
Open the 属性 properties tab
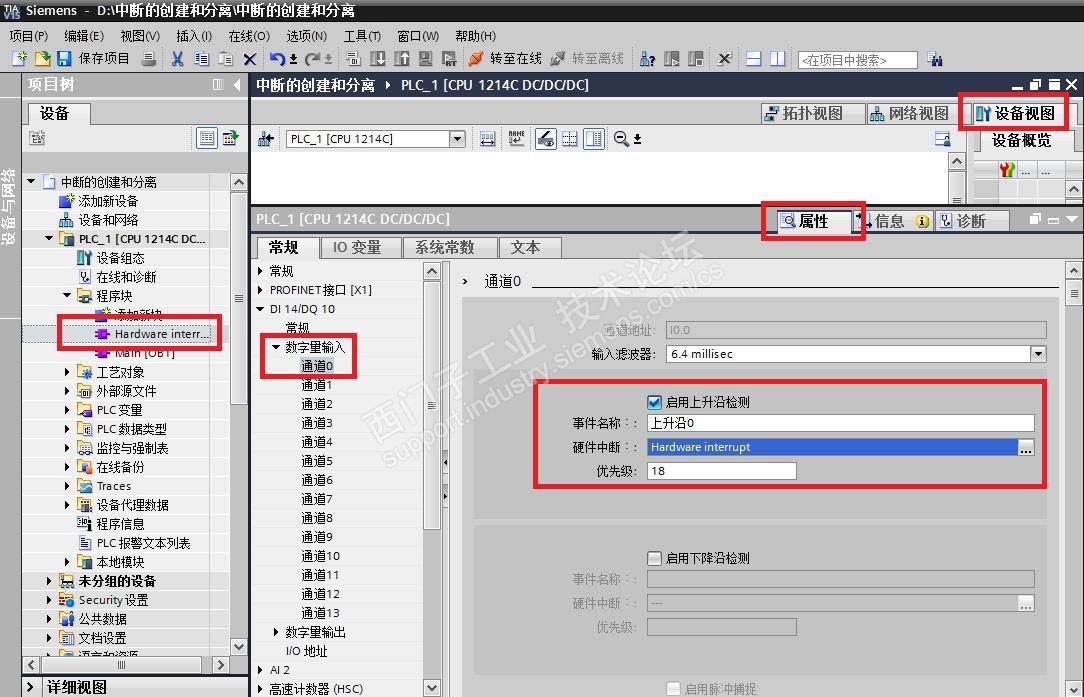[813, 221]
